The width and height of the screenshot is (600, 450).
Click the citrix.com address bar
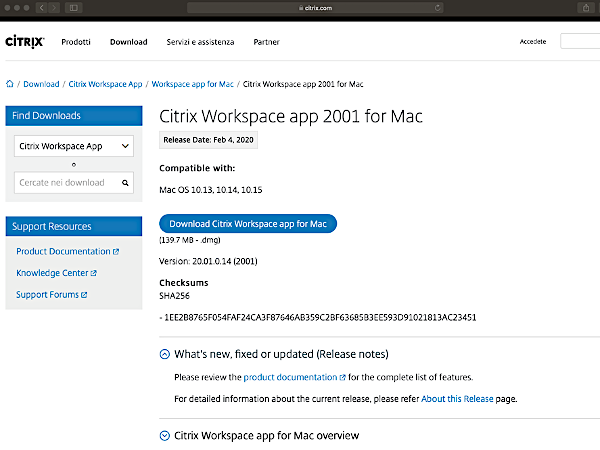(x=315, y=8)
